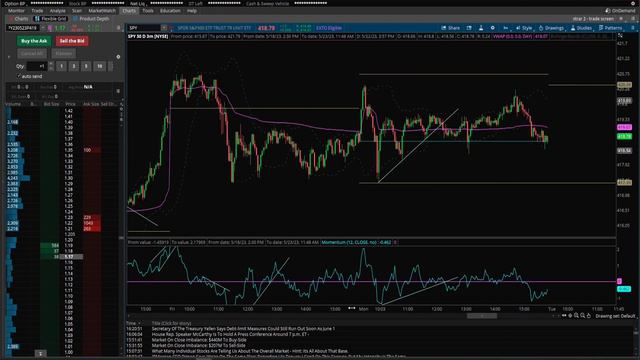Screen dimensions: 640x360
Task: Toggle the auto send checkbox
Action: 19,76
